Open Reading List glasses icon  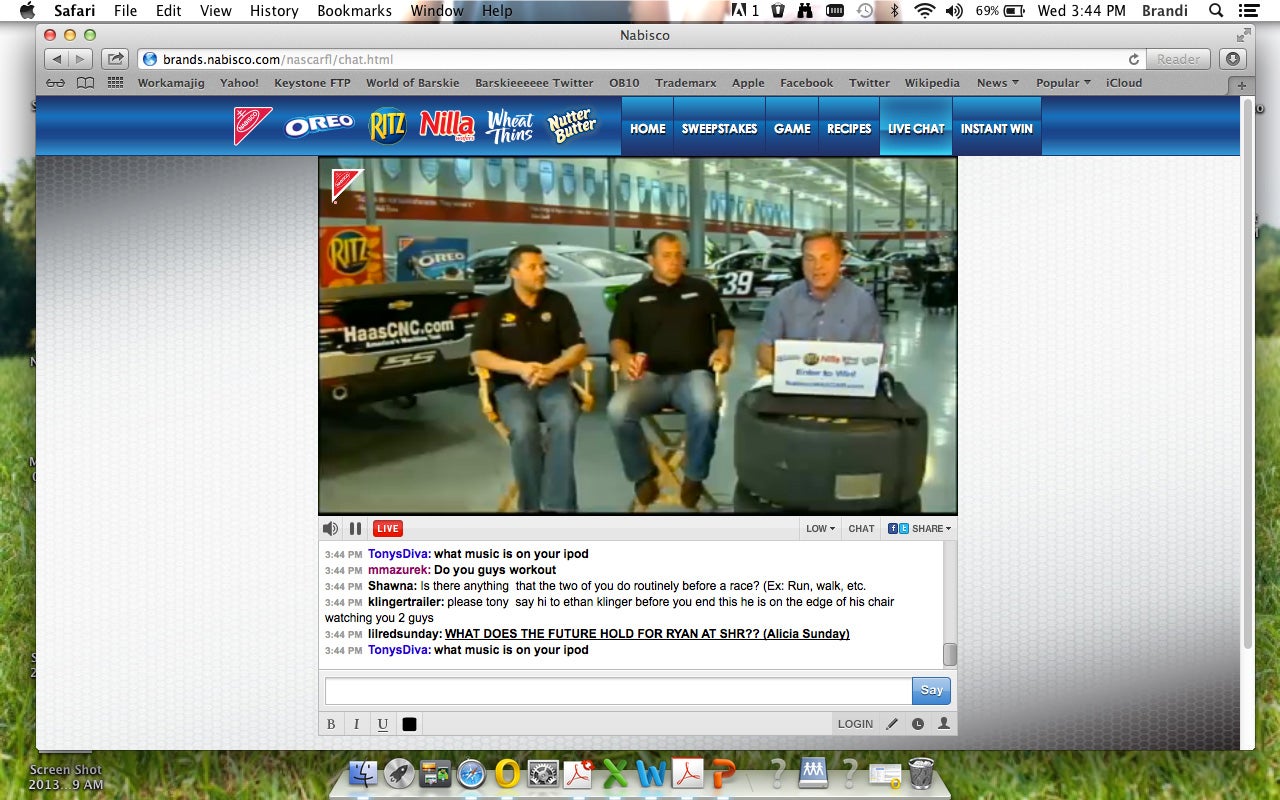[x=55, y=83]
